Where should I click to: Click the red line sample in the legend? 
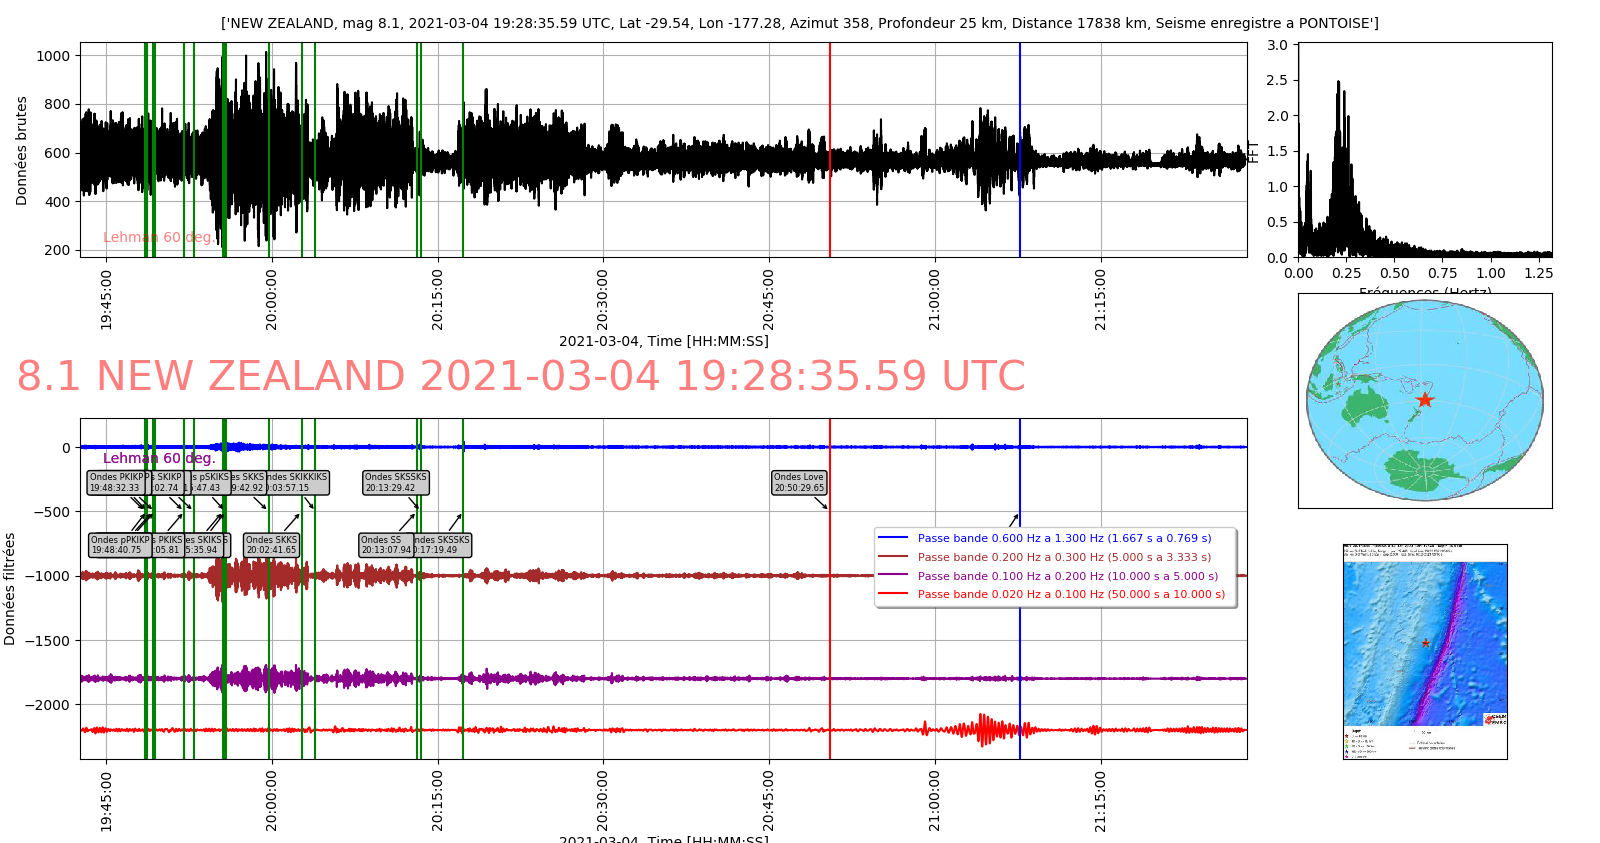click(893, 594)
